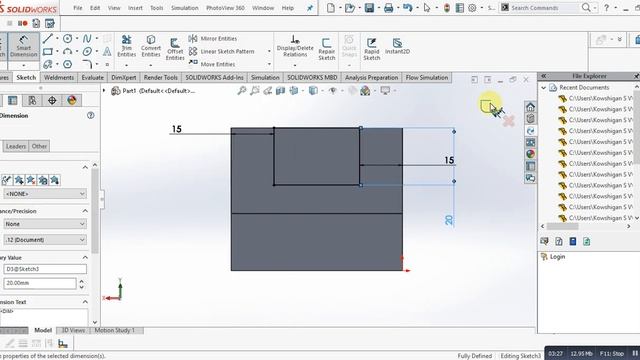Switch to SOLIDWORKS Add-Ins tab
640x360 pixels.
click(214, 78)
